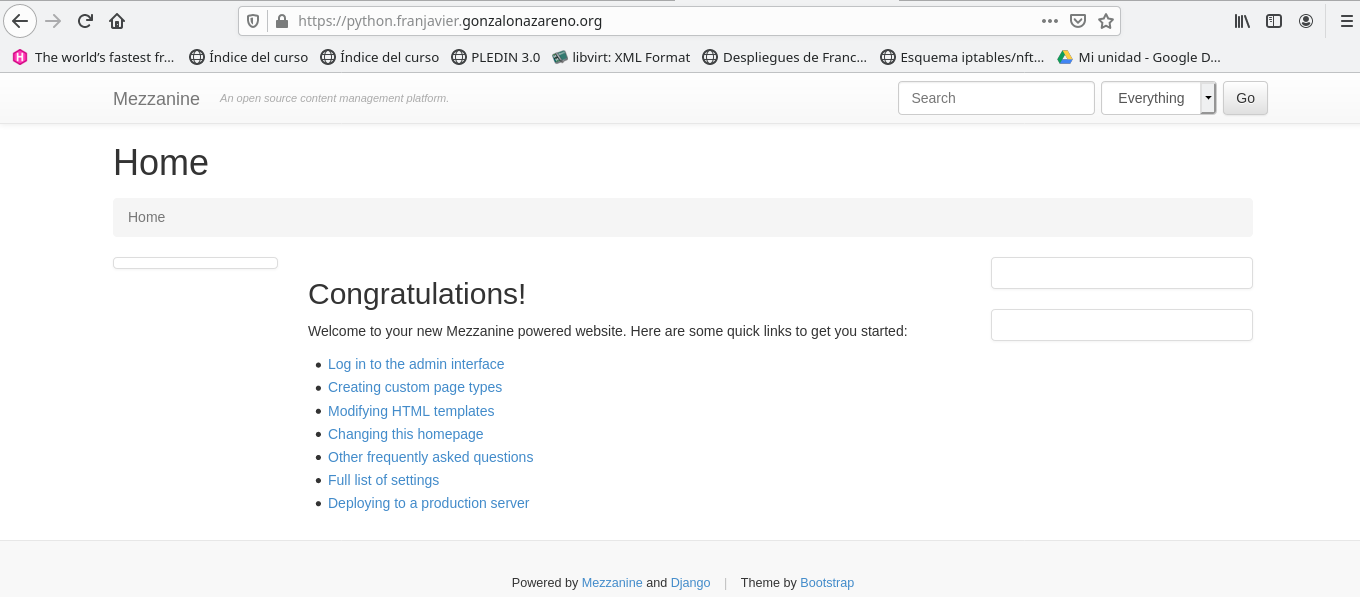Go back using the browser back arrow

pyautogui.click(x=20, y=21)
